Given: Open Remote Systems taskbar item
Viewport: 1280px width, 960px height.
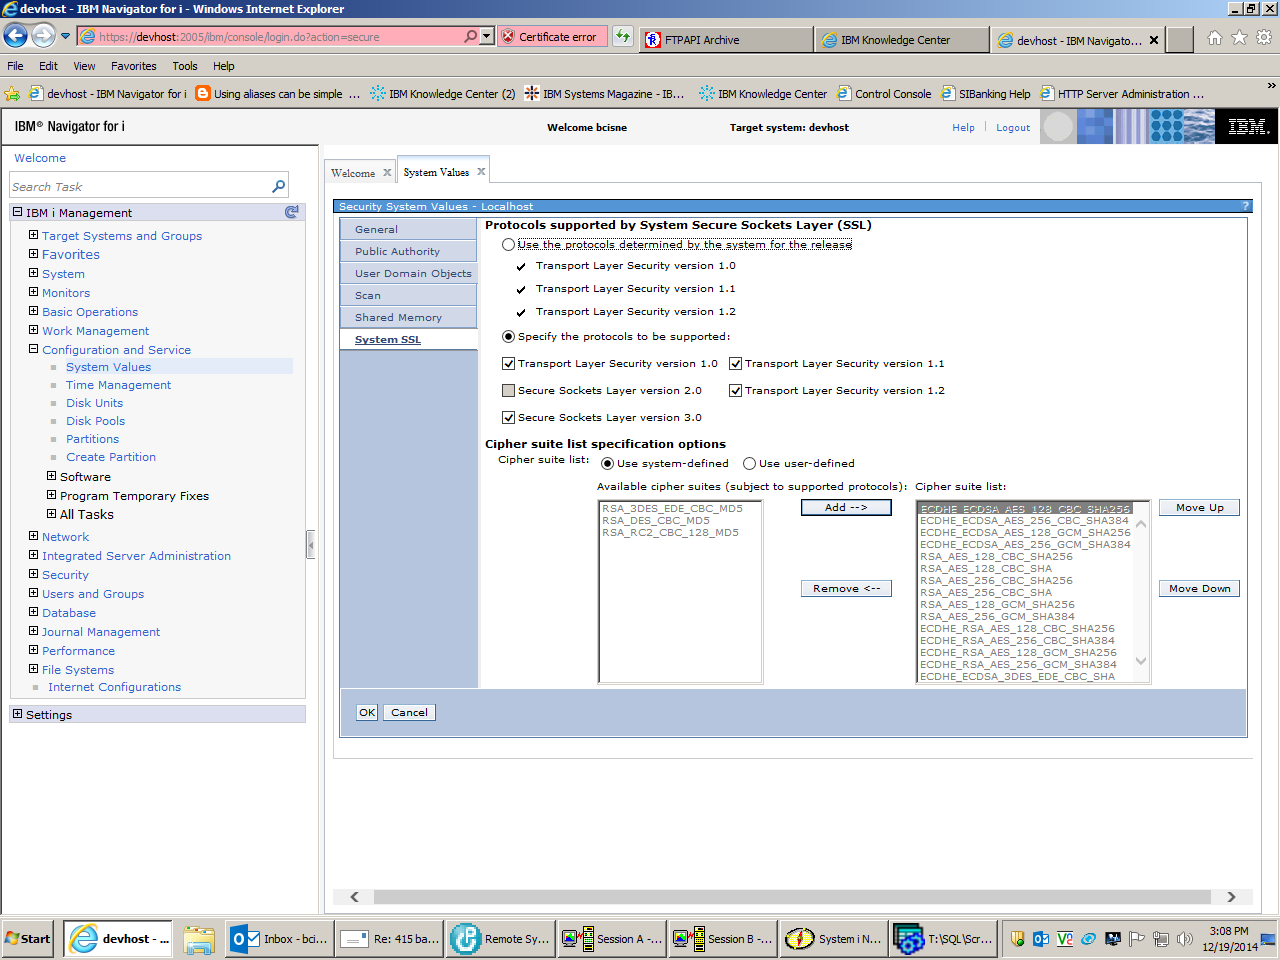Looking at the screenshot, I should pos(500,939).
